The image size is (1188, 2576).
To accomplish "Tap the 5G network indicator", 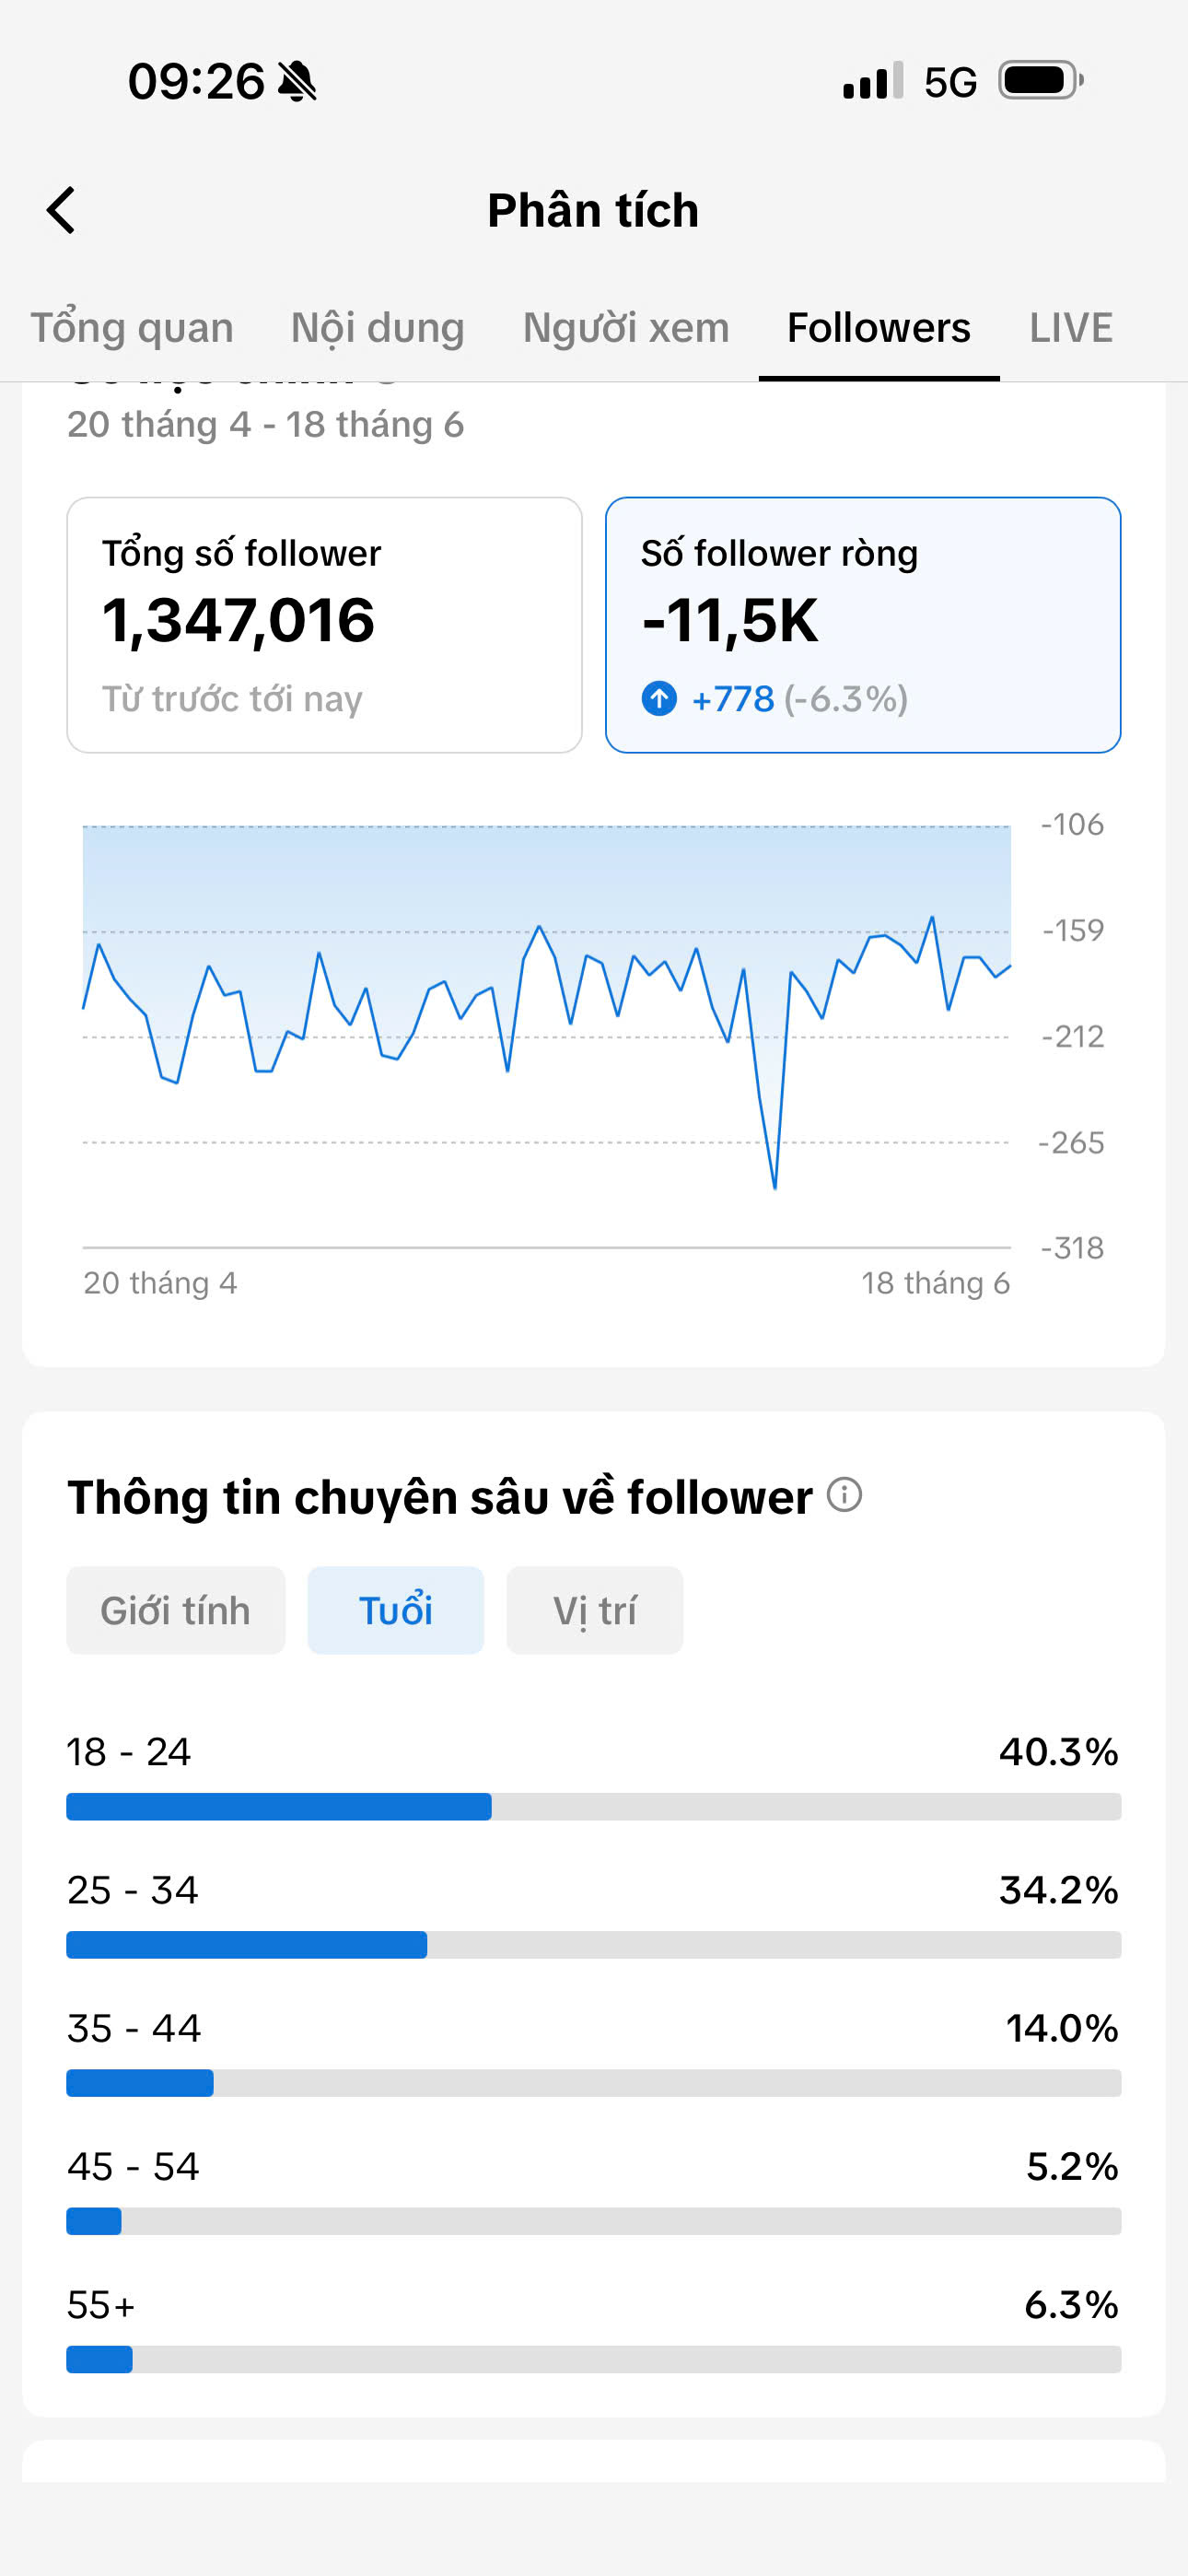I will click(950, 82).
